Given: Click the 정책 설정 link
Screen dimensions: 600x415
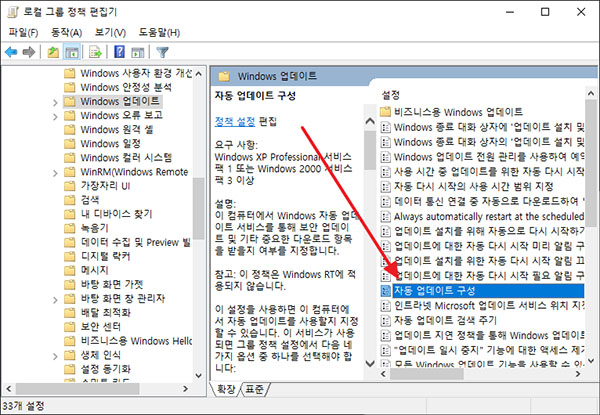Looking at the screenshot, I should [235, 122].
